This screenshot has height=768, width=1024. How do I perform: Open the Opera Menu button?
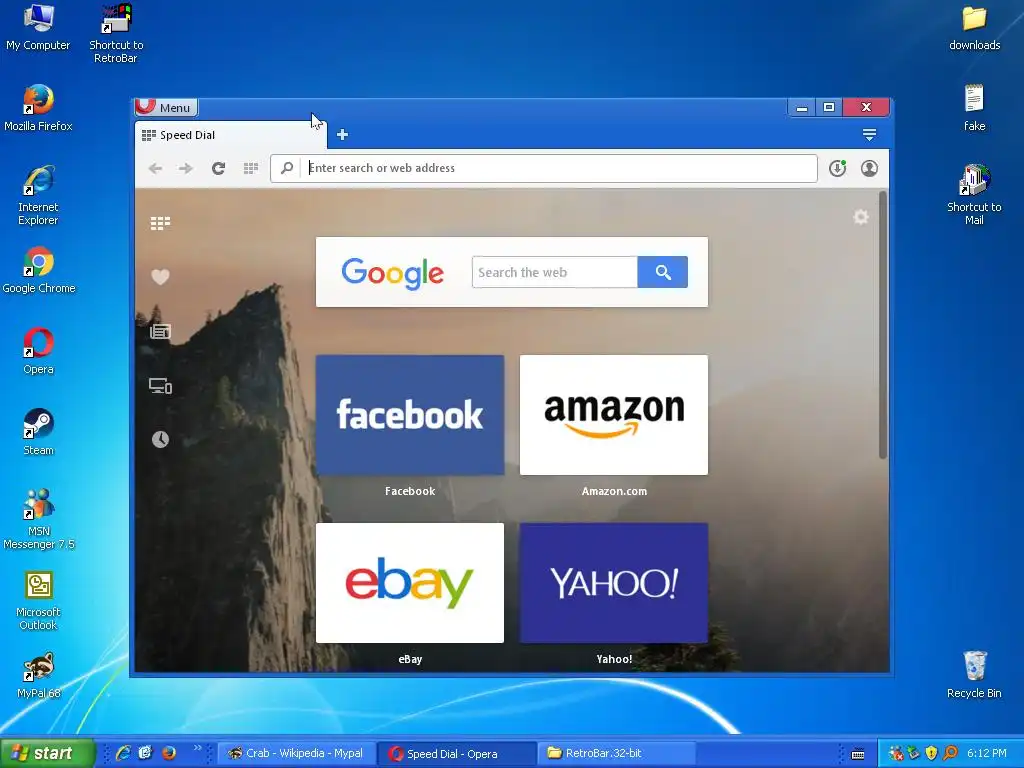click(166, 107)
